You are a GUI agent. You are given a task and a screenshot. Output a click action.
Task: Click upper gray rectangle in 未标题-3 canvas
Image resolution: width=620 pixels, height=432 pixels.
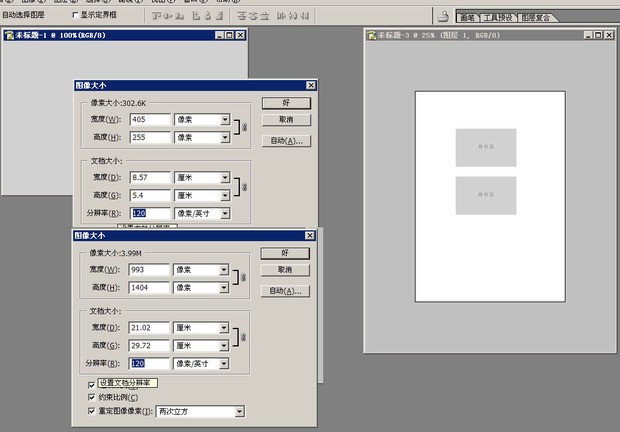[485, 147]
